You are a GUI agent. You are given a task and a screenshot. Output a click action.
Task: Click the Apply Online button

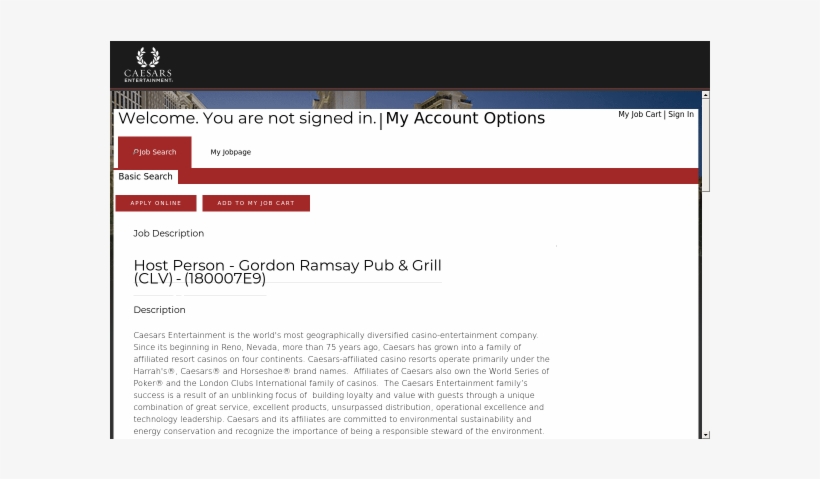(x=156, y=203)
